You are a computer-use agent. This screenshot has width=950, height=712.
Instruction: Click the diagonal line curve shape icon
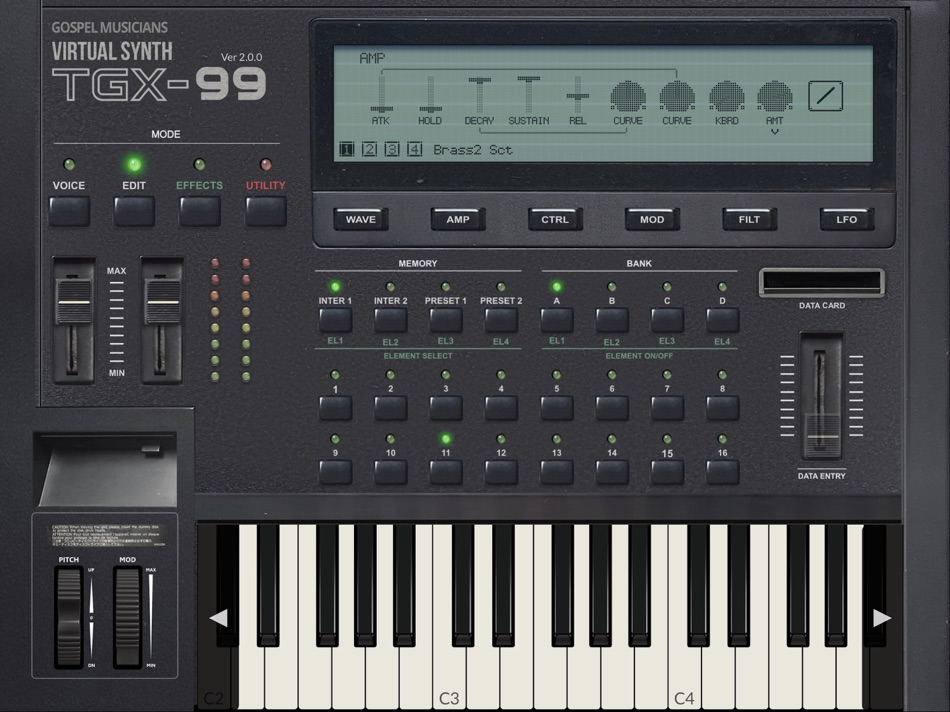[x=825, y=96]
